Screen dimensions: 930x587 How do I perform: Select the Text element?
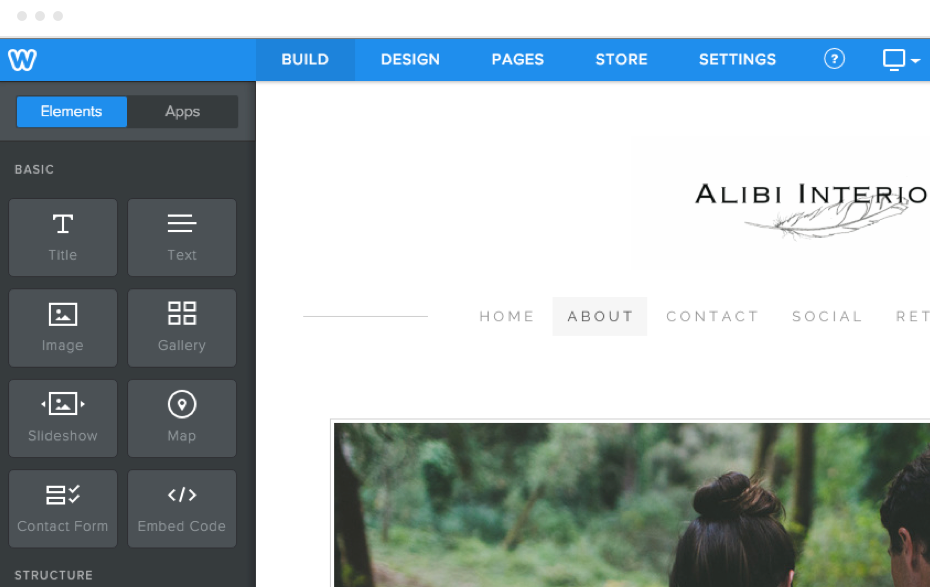(181, 237)
